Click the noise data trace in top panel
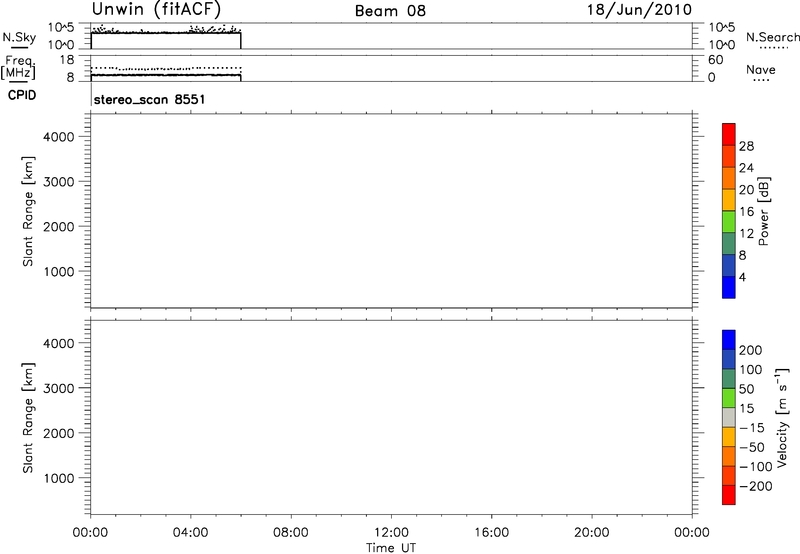 click(x=166, y=32)
